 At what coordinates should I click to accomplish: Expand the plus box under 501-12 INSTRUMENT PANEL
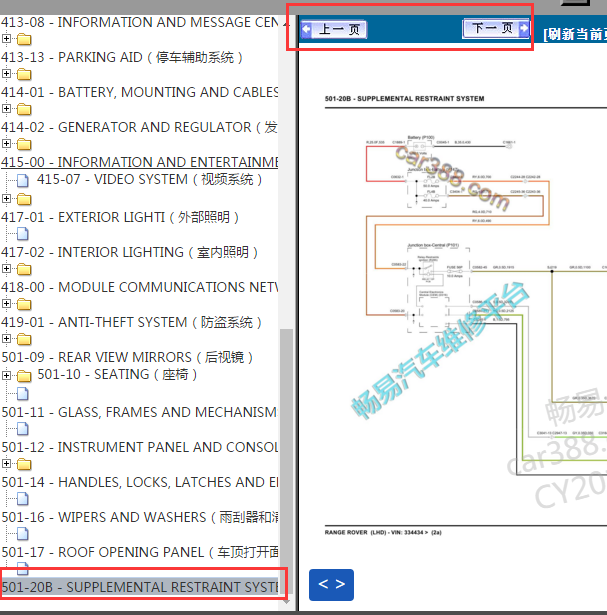pyautogui.click(x=6, y=464)
